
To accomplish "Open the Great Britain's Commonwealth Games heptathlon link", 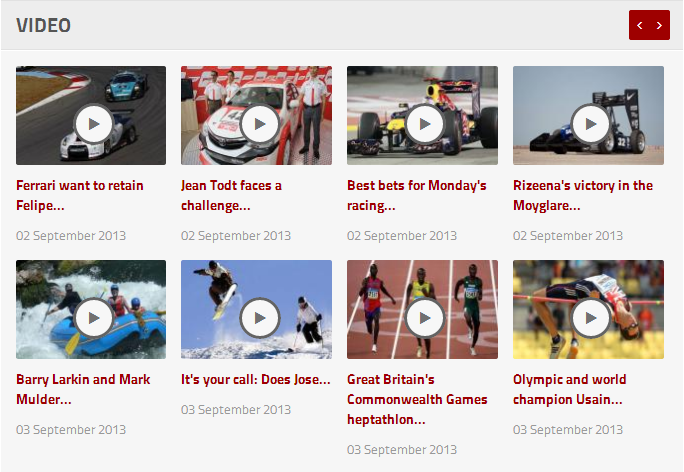I will 417,399.
